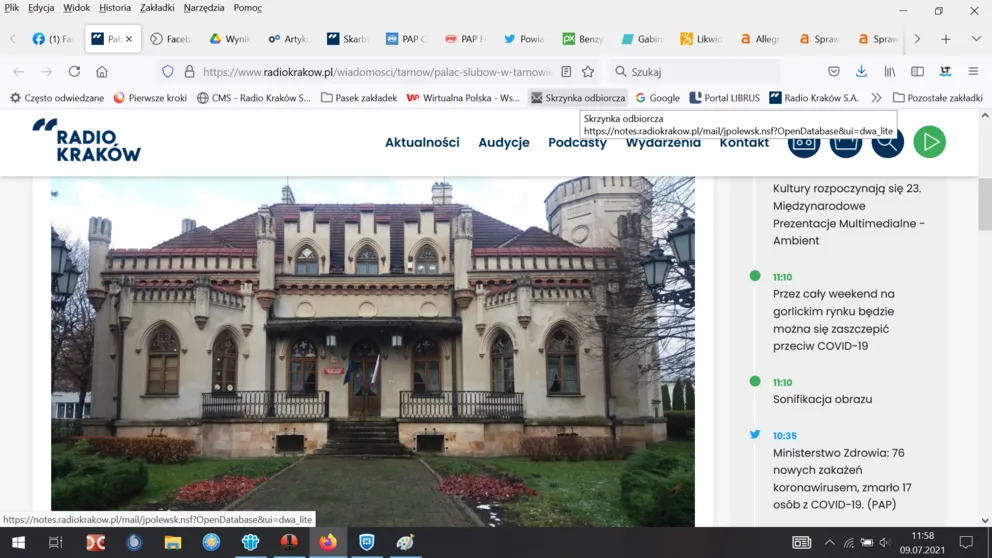Open the Widok menu
Screen dimensions: 992x558
click(x=77, y=8)
